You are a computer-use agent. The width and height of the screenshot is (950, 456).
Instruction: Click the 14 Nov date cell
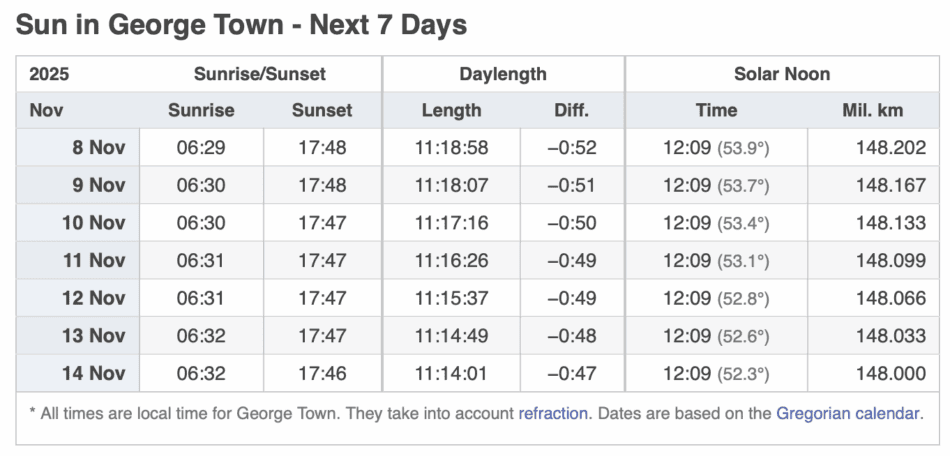point(94,374)
